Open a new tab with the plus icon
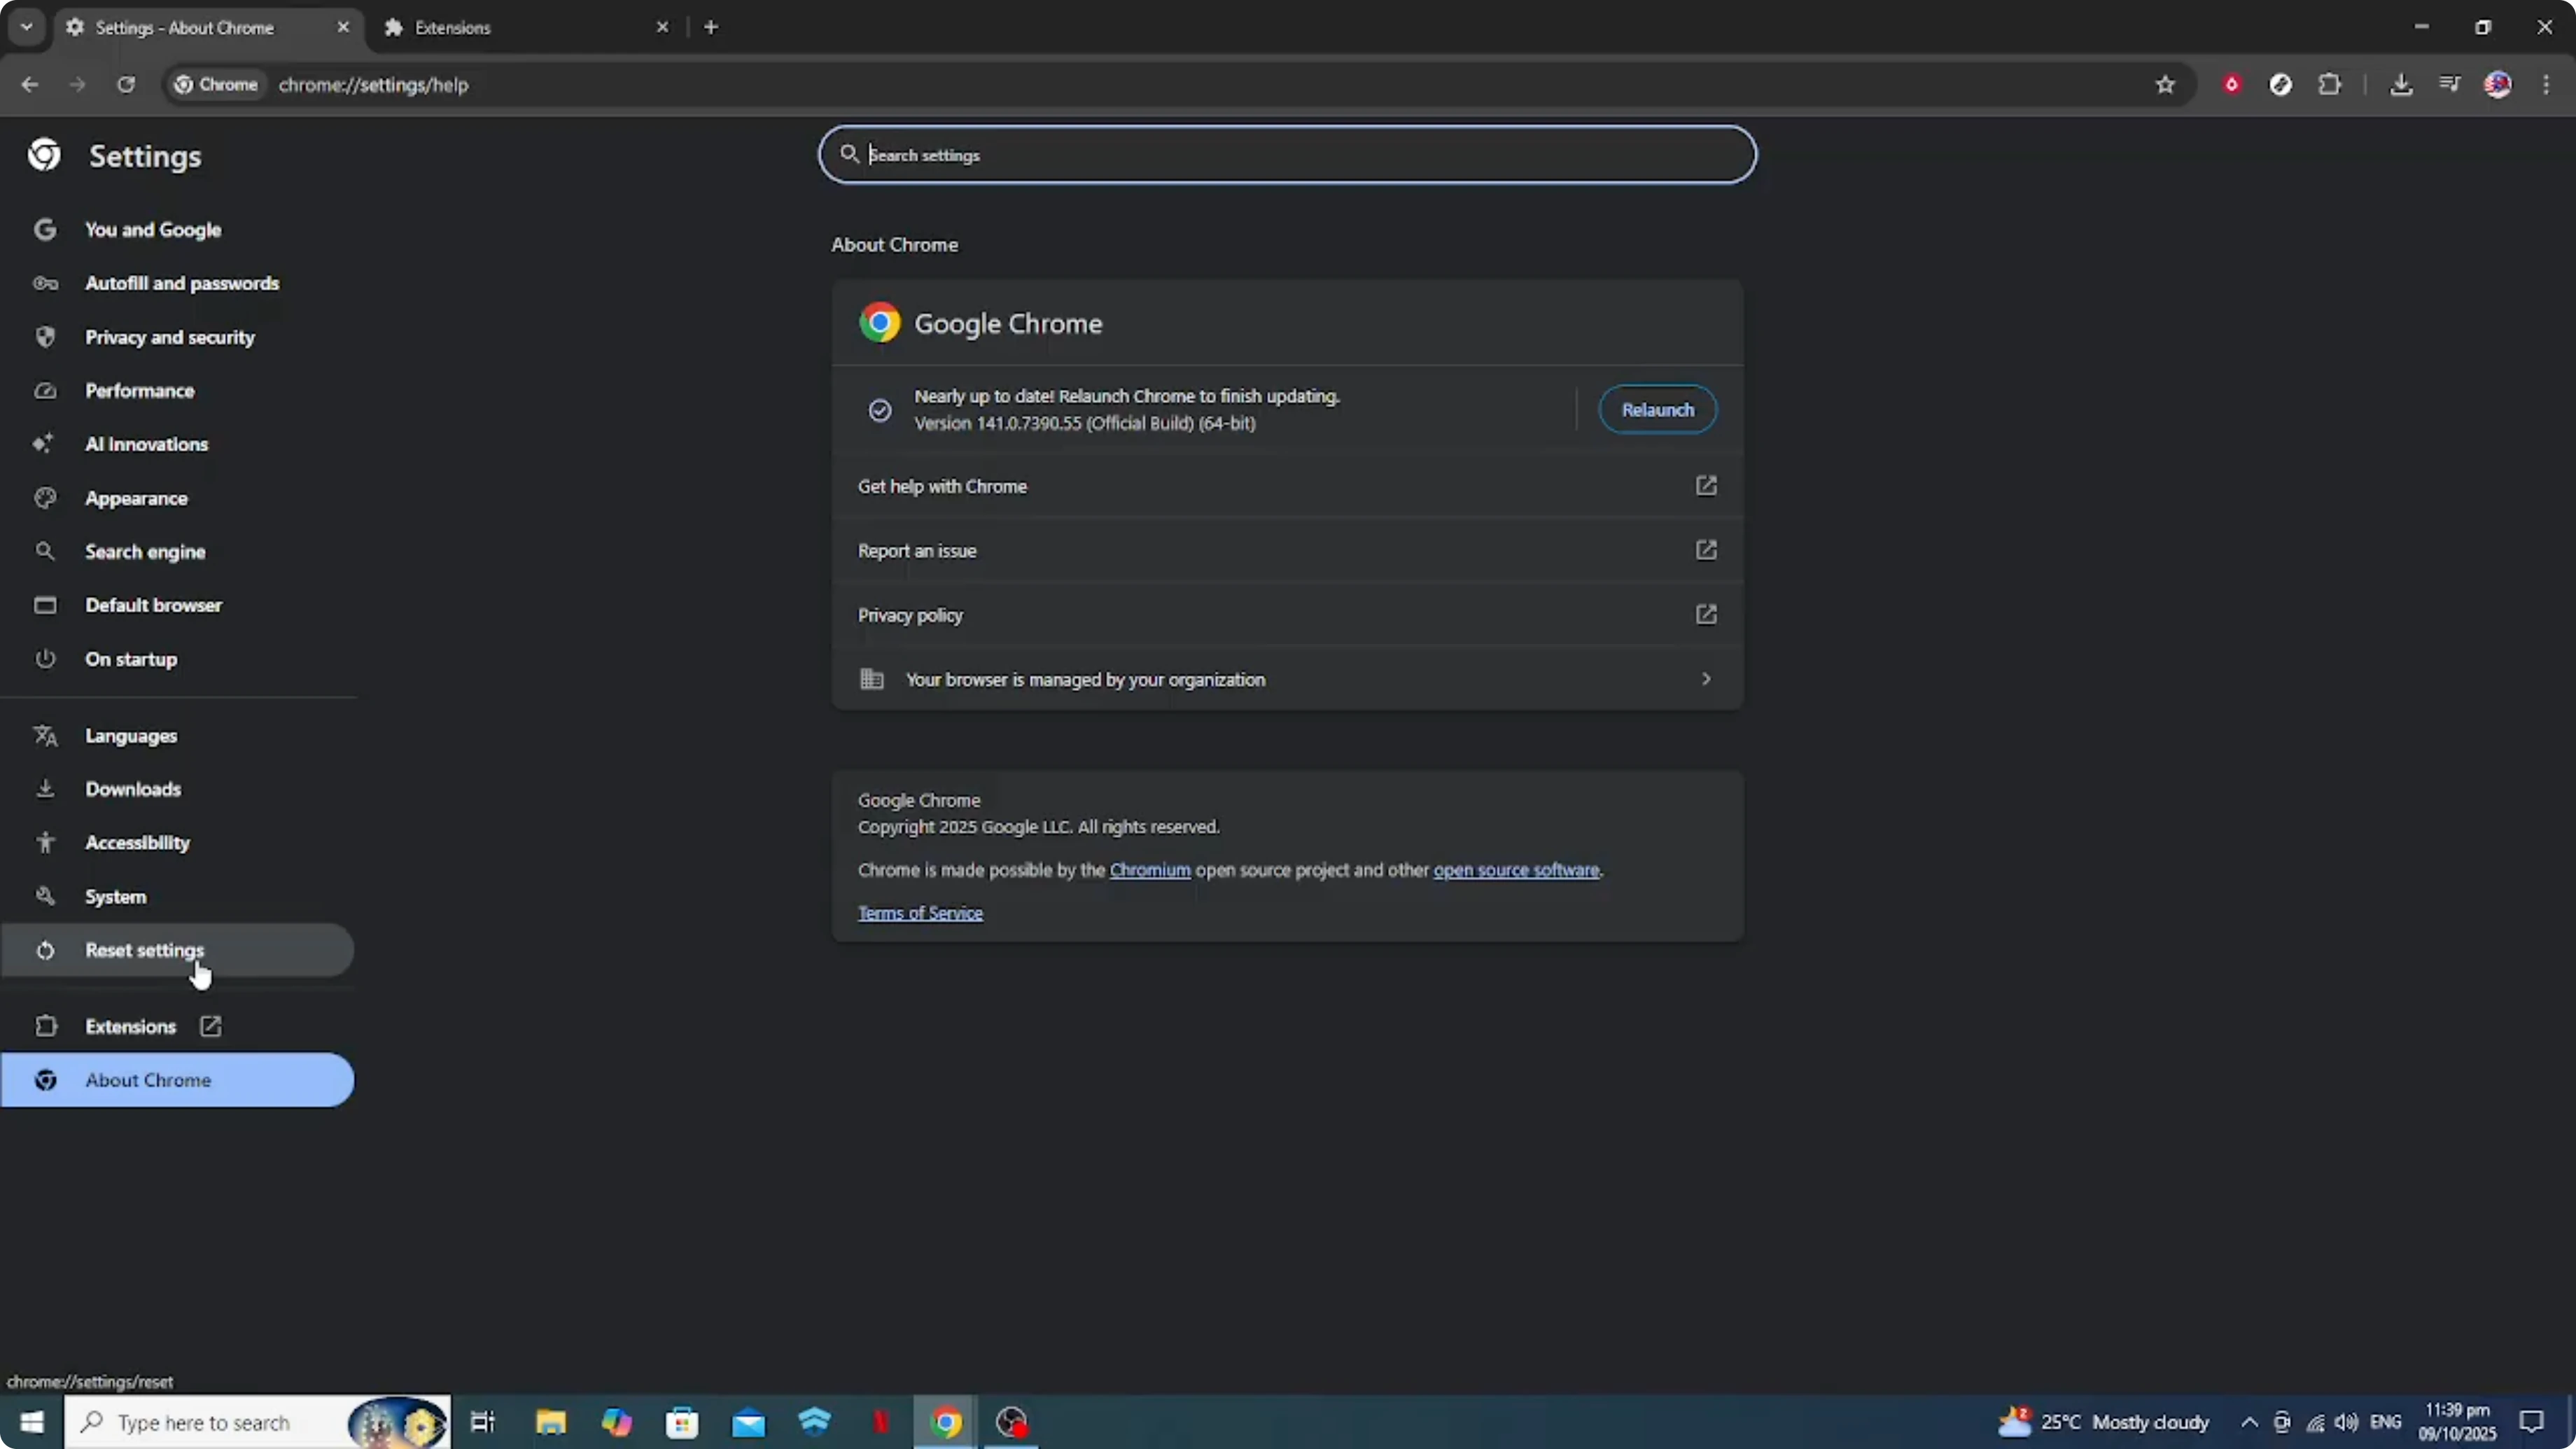 pyautogui.click(x=711, y=27)
